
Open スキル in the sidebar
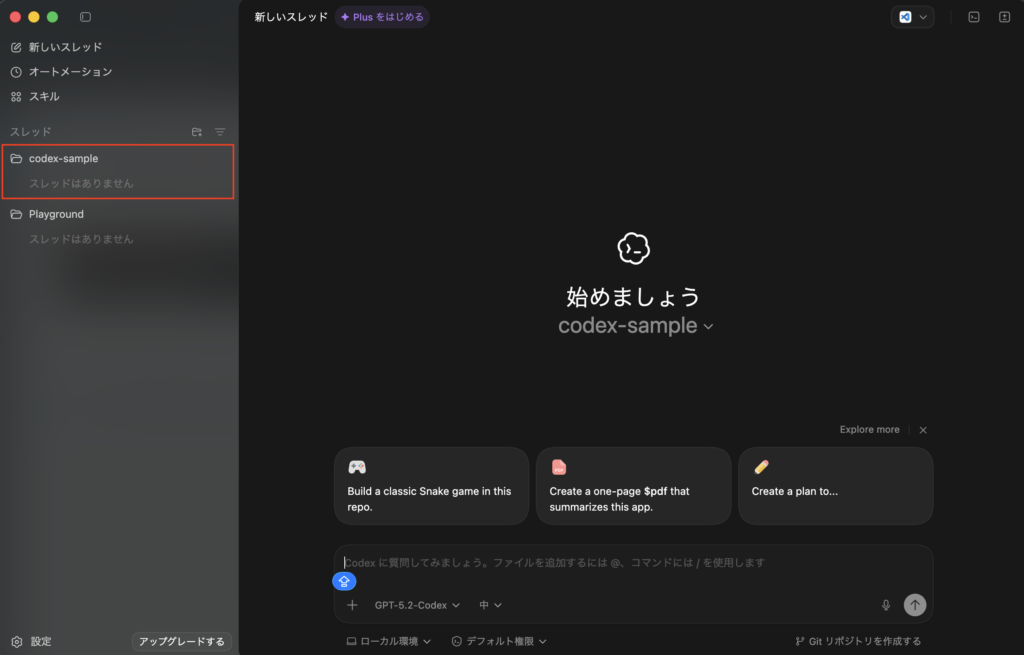[x=44, y=97]
